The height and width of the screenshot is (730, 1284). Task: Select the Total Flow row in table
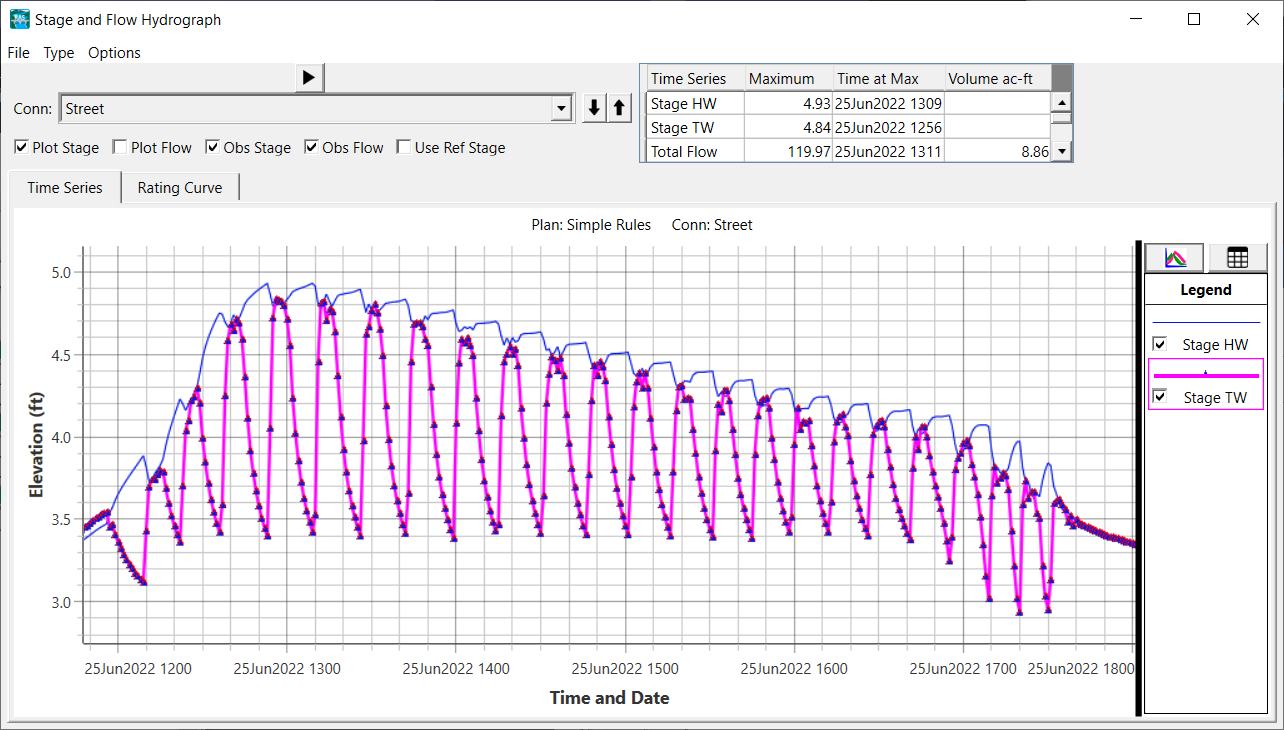pyautogui.click(x=684, y=152)
